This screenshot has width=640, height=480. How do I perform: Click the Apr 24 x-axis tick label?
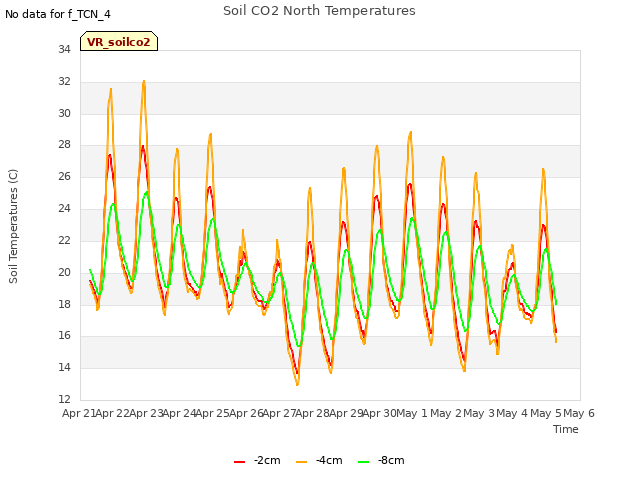tap(179, 413)
